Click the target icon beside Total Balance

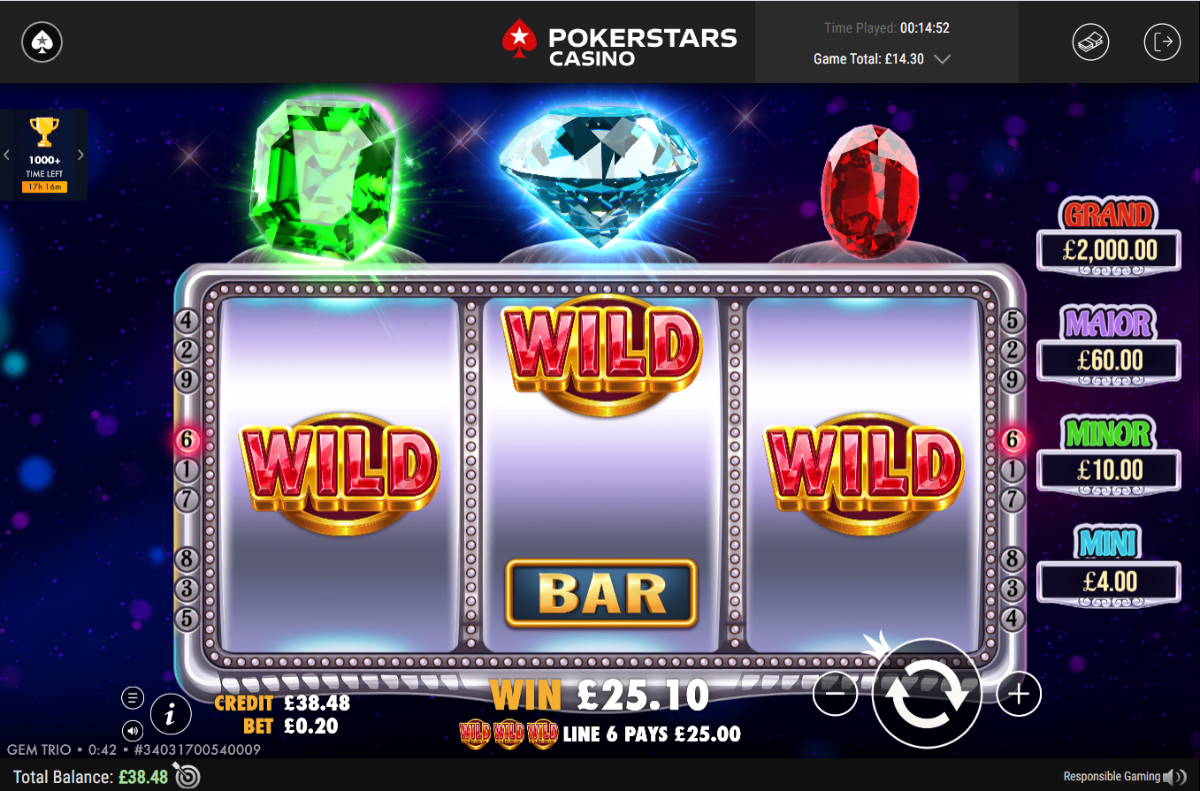tap(187, 775)
